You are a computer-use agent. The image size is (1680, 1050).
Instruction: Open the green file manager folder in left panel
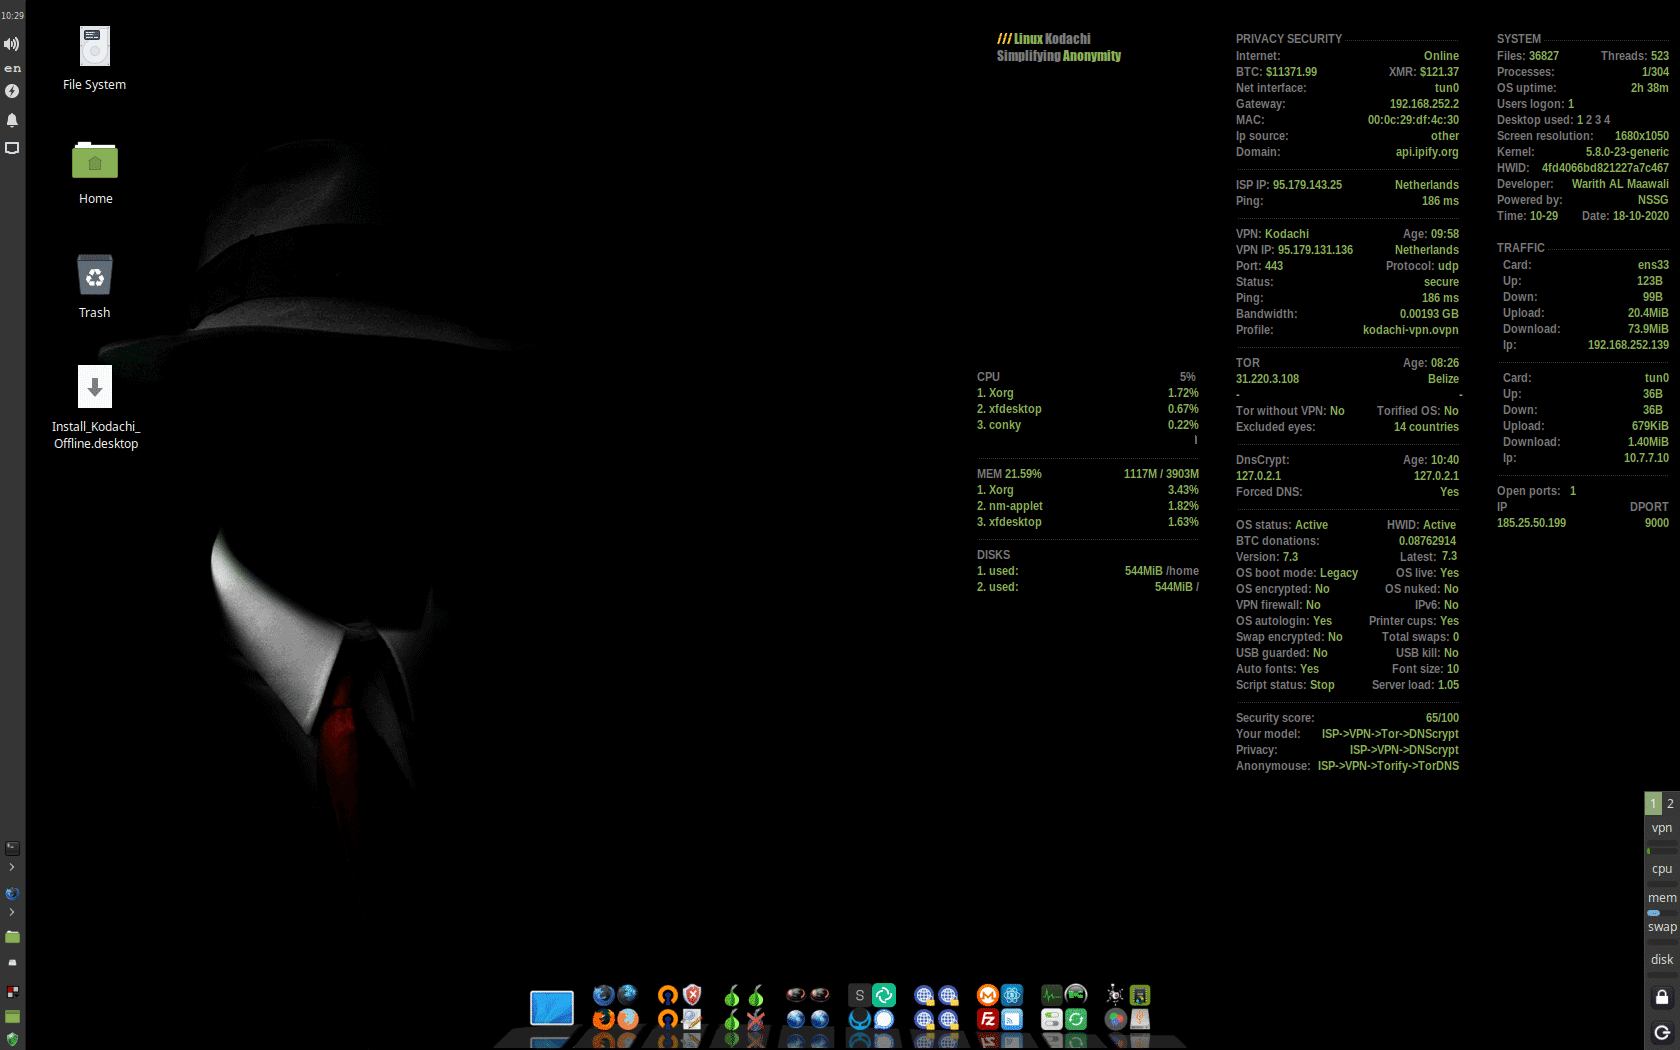click(12, 937)
